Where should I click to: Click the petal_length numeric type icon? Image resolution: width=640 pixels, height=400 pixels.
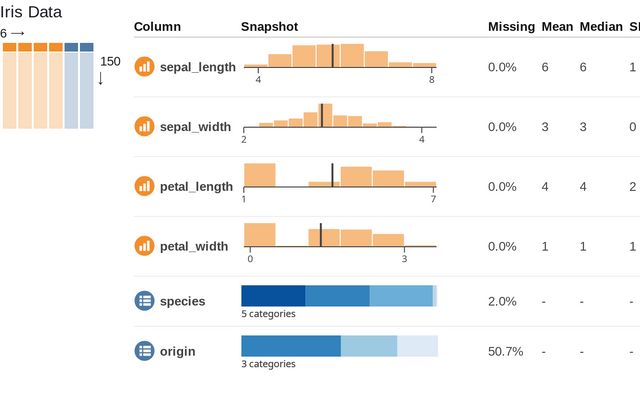[144, 186]
